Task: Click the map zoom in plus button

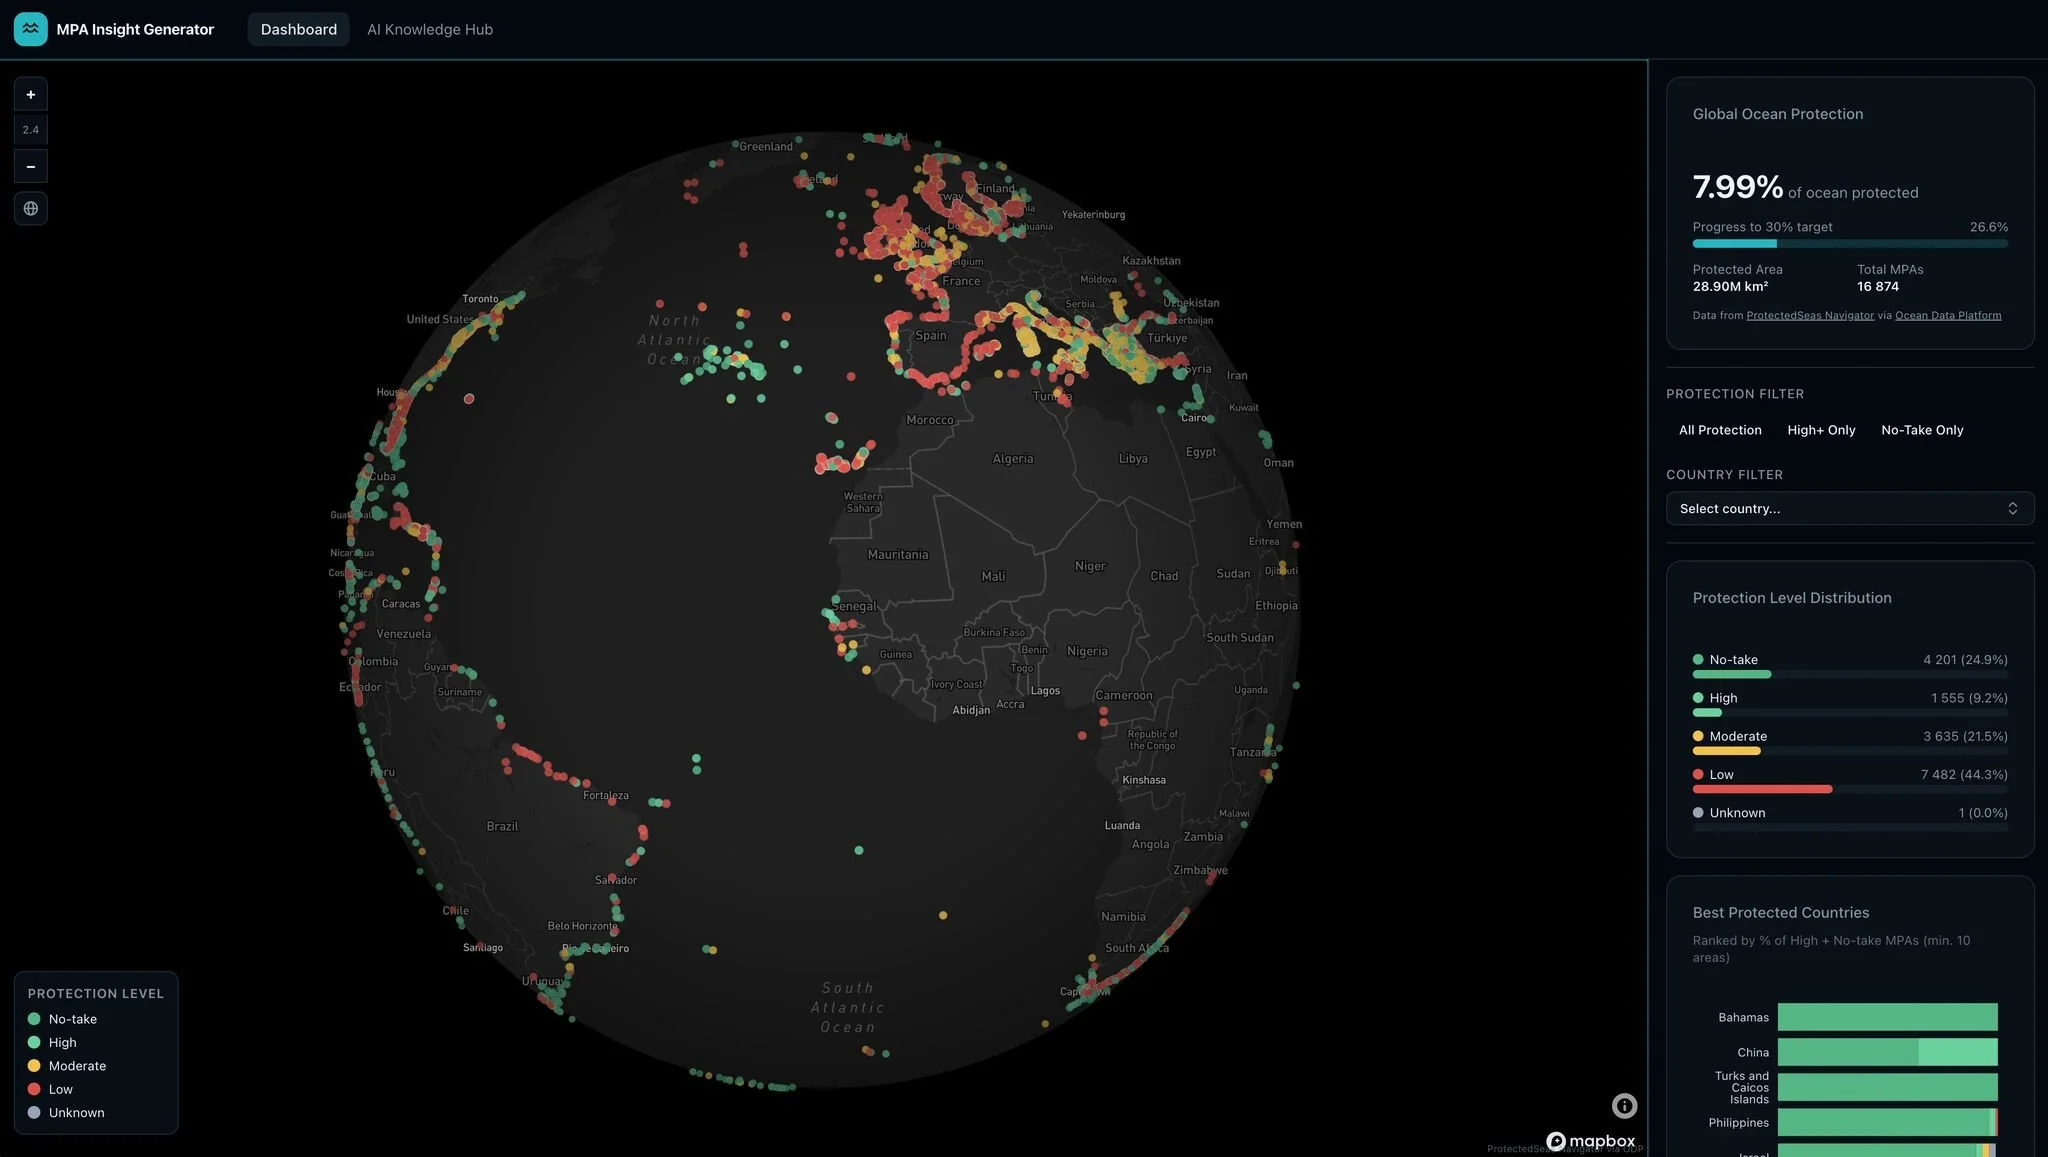Action: [x=30, y=95]
